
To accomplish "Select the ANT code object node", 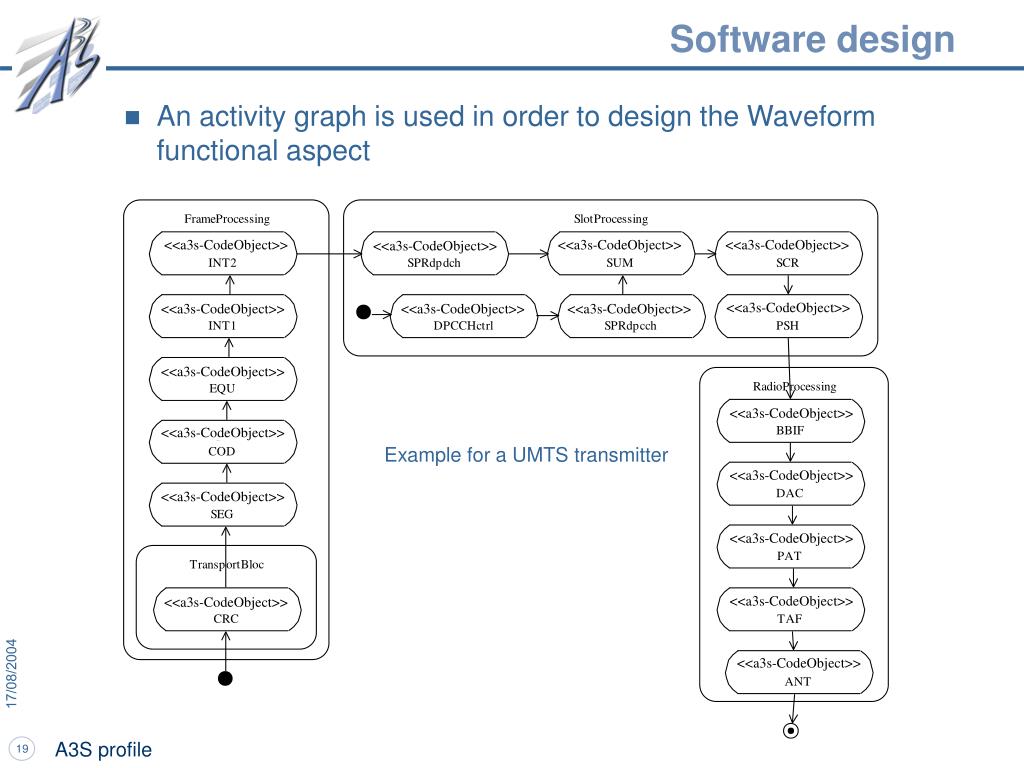I will click(x=799, y=672).
